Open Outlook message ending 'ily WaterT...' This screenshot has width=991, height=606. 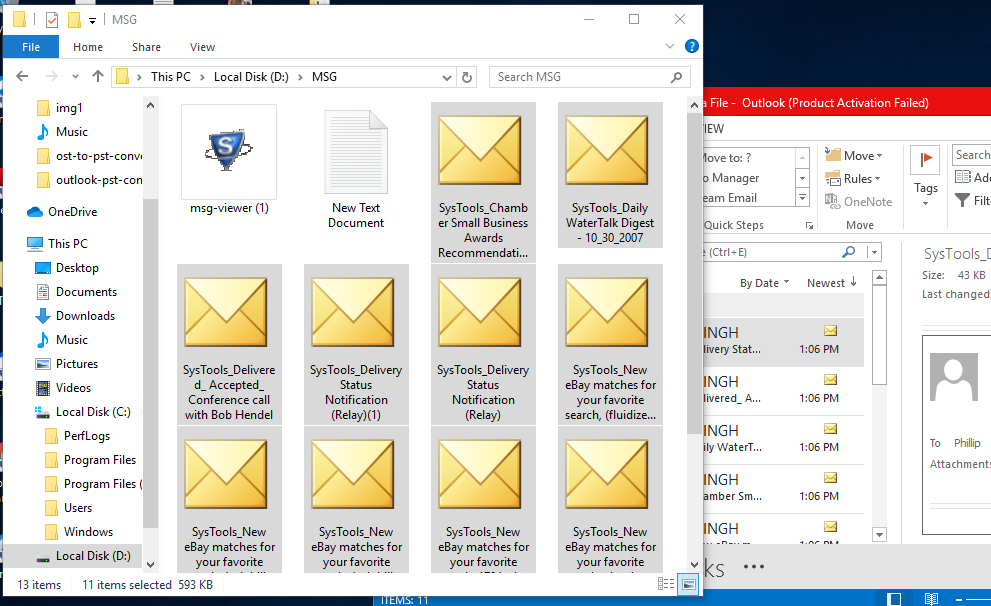click(x=783, y=439)
